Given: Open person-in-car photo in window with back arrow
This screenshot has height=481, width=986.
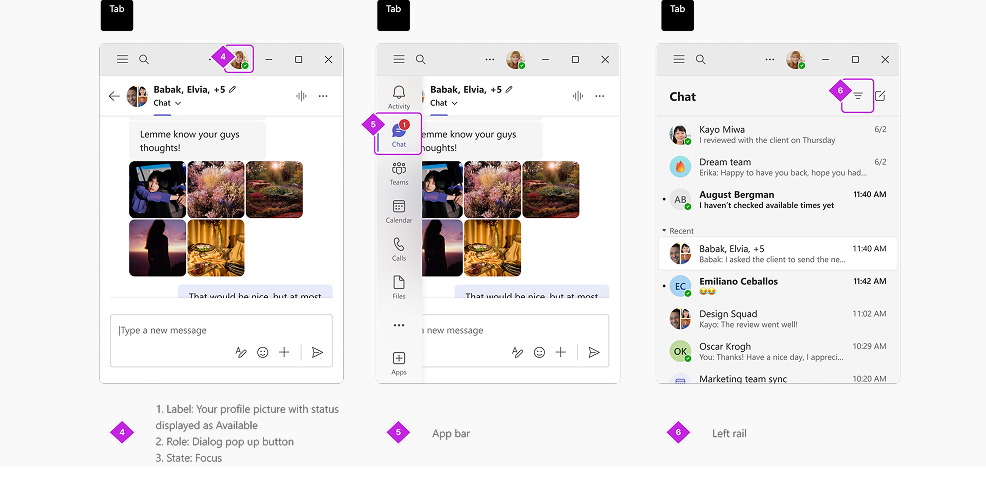Looking at the screenshot, I should 158,189.
